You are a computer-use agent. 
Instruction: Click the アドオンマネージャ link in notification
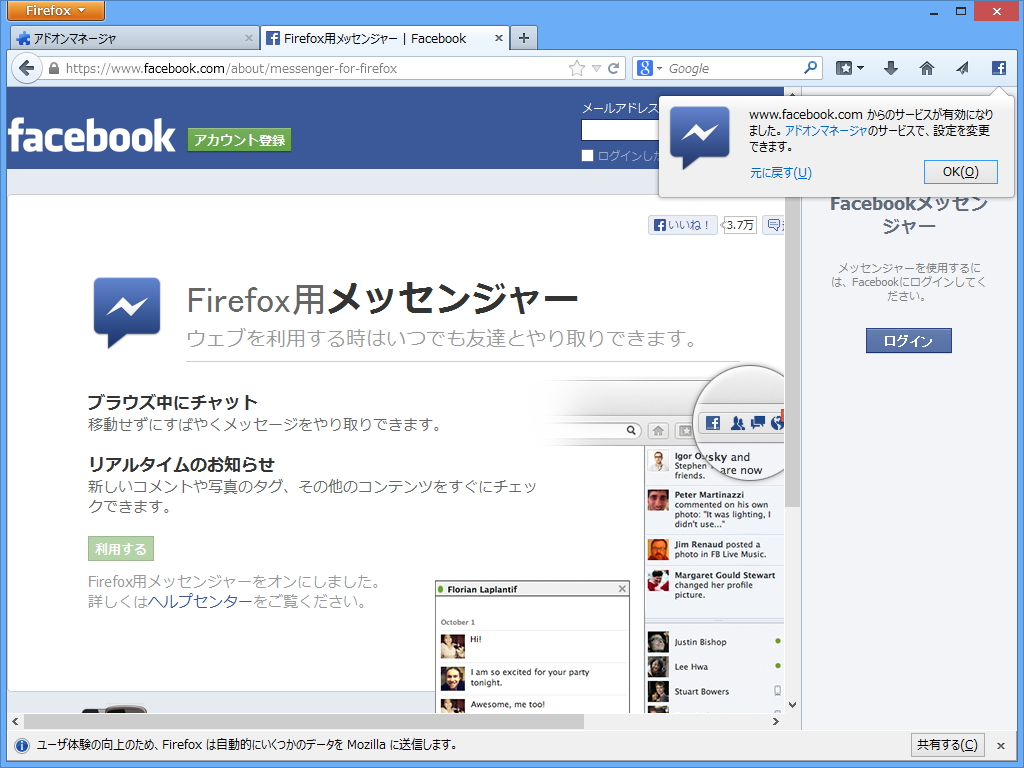point(825,131)
